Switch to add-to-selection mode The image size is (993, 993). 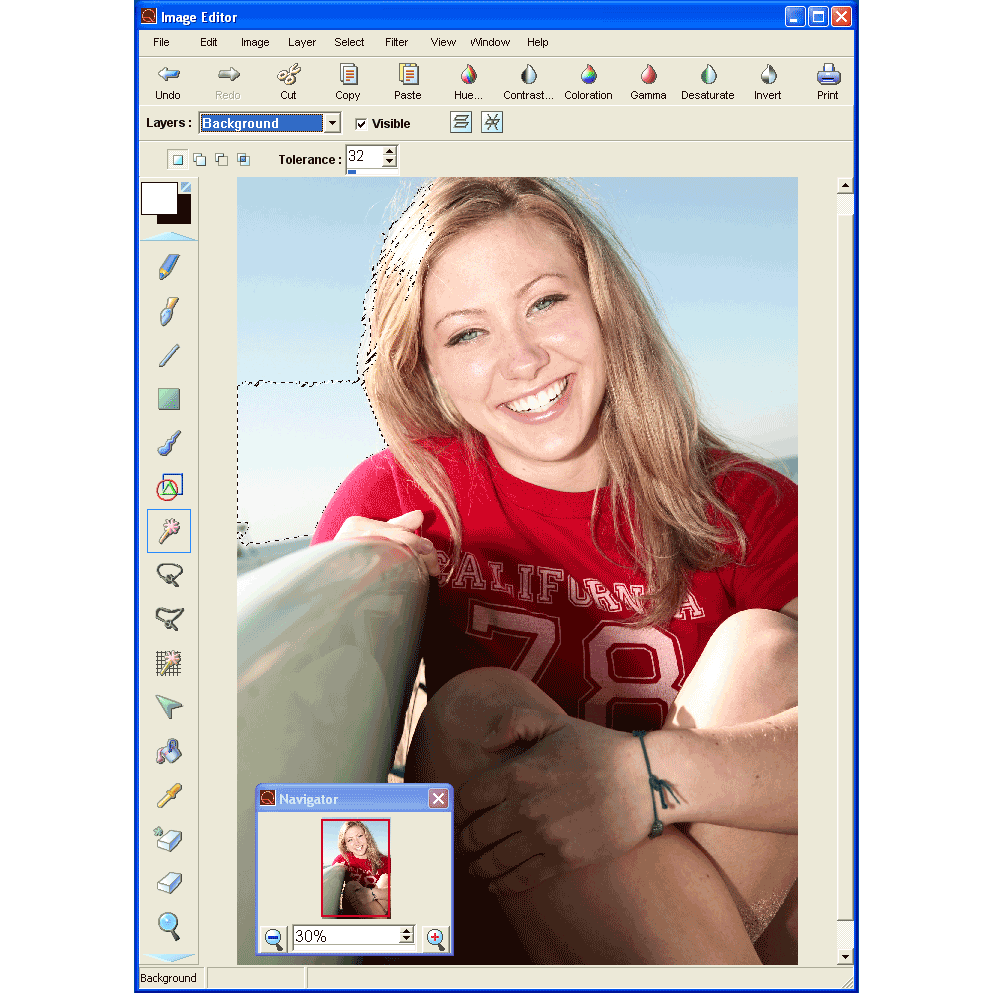(199, 158)
